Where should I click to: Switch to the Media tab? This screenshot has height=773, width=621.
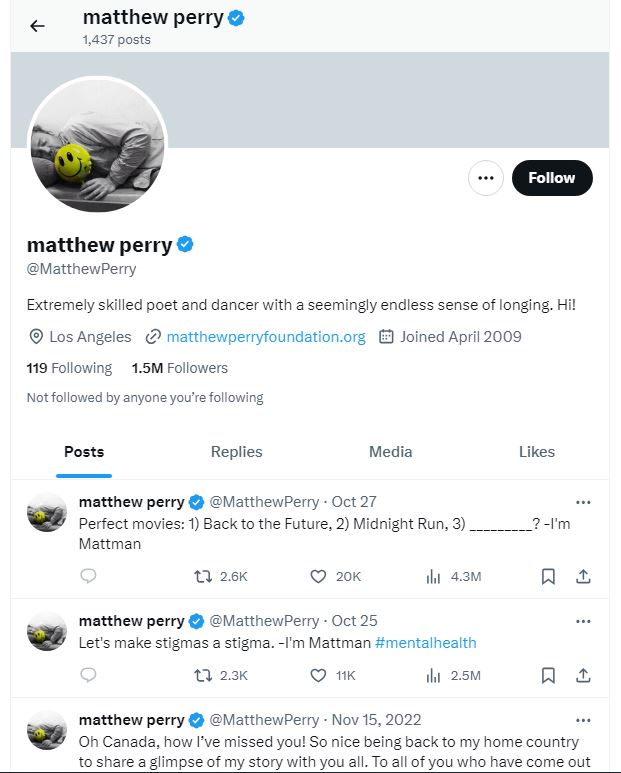(390, 452)
